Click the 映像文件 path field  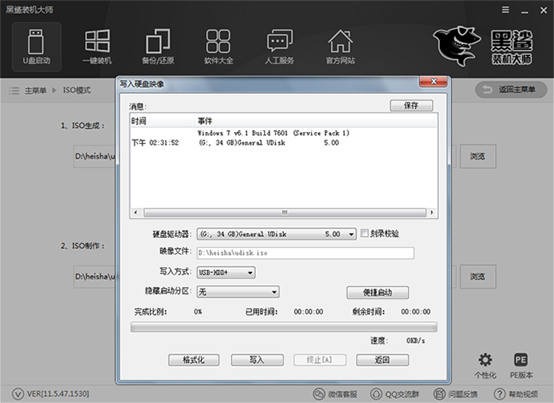click(305, 253)
